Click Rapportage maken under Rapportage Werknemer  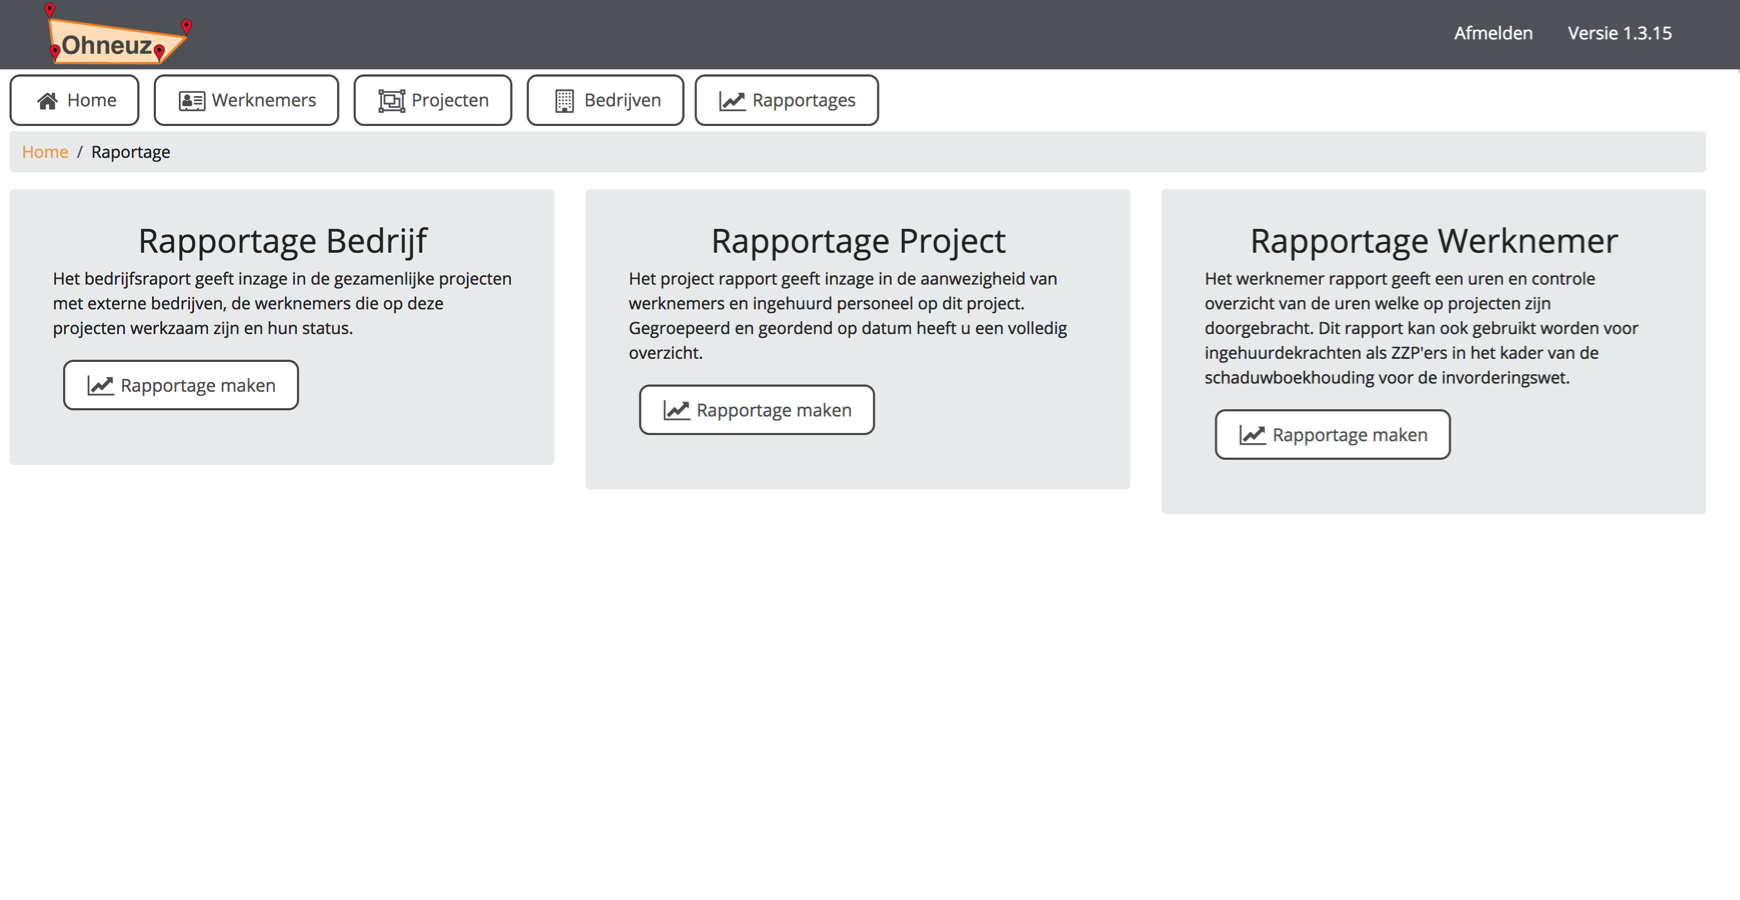[x=1332, y=435]
